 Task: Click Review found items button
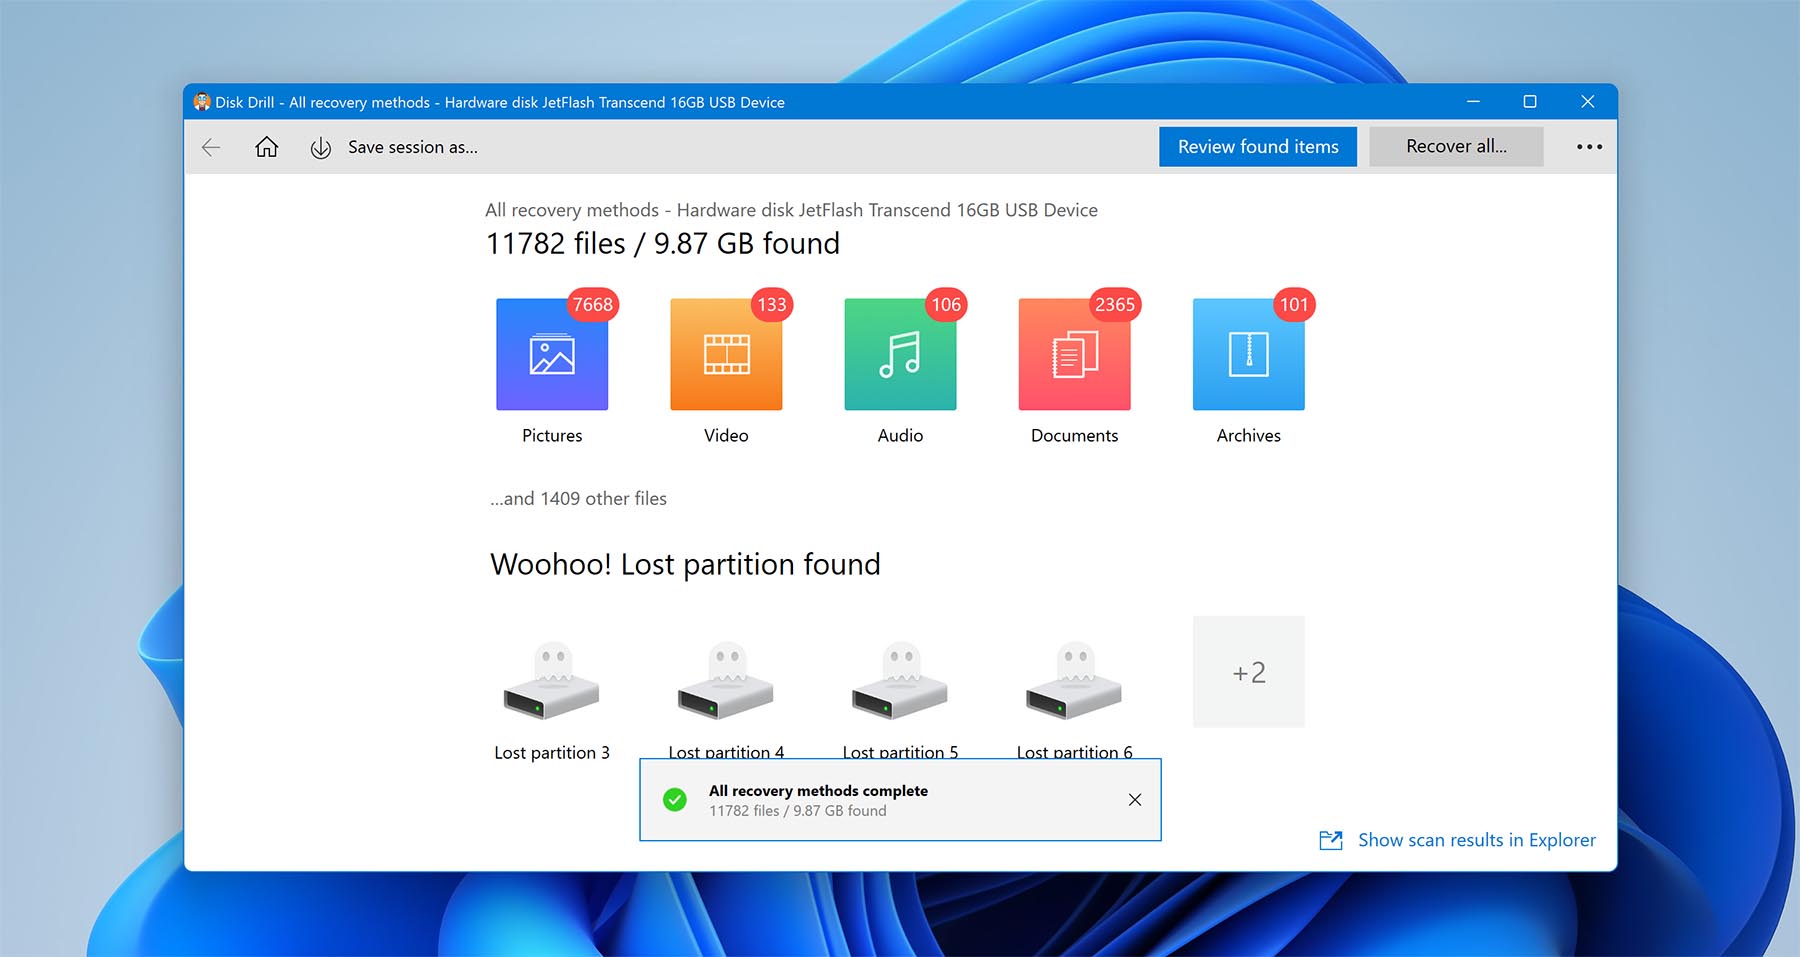[x=1258, y=146]
